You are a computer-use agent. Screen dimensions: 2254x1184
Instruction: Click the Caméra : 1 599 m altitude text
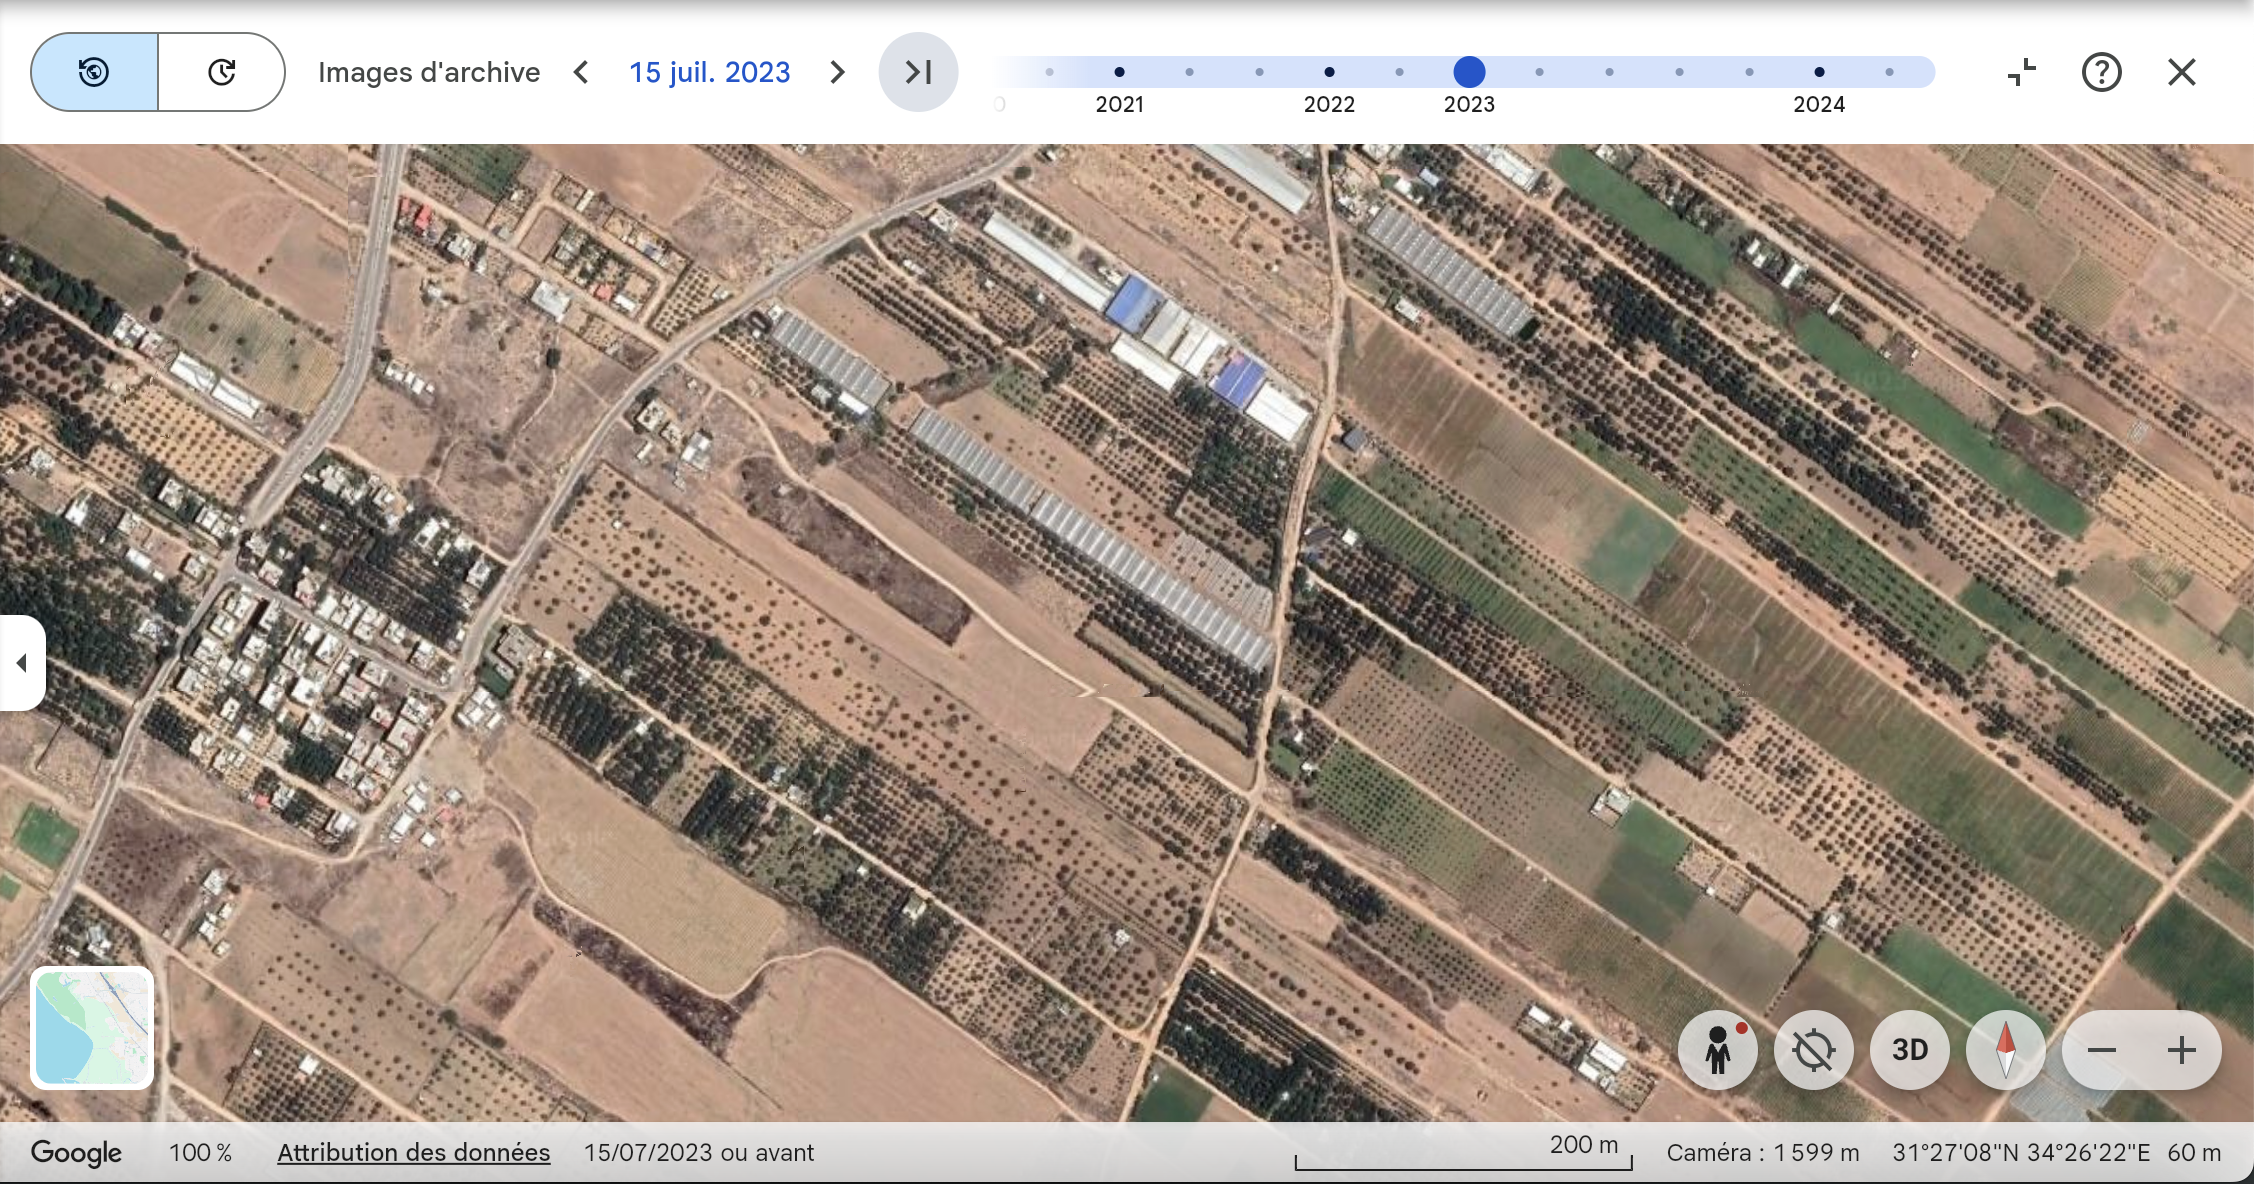coord(1763,1153)
